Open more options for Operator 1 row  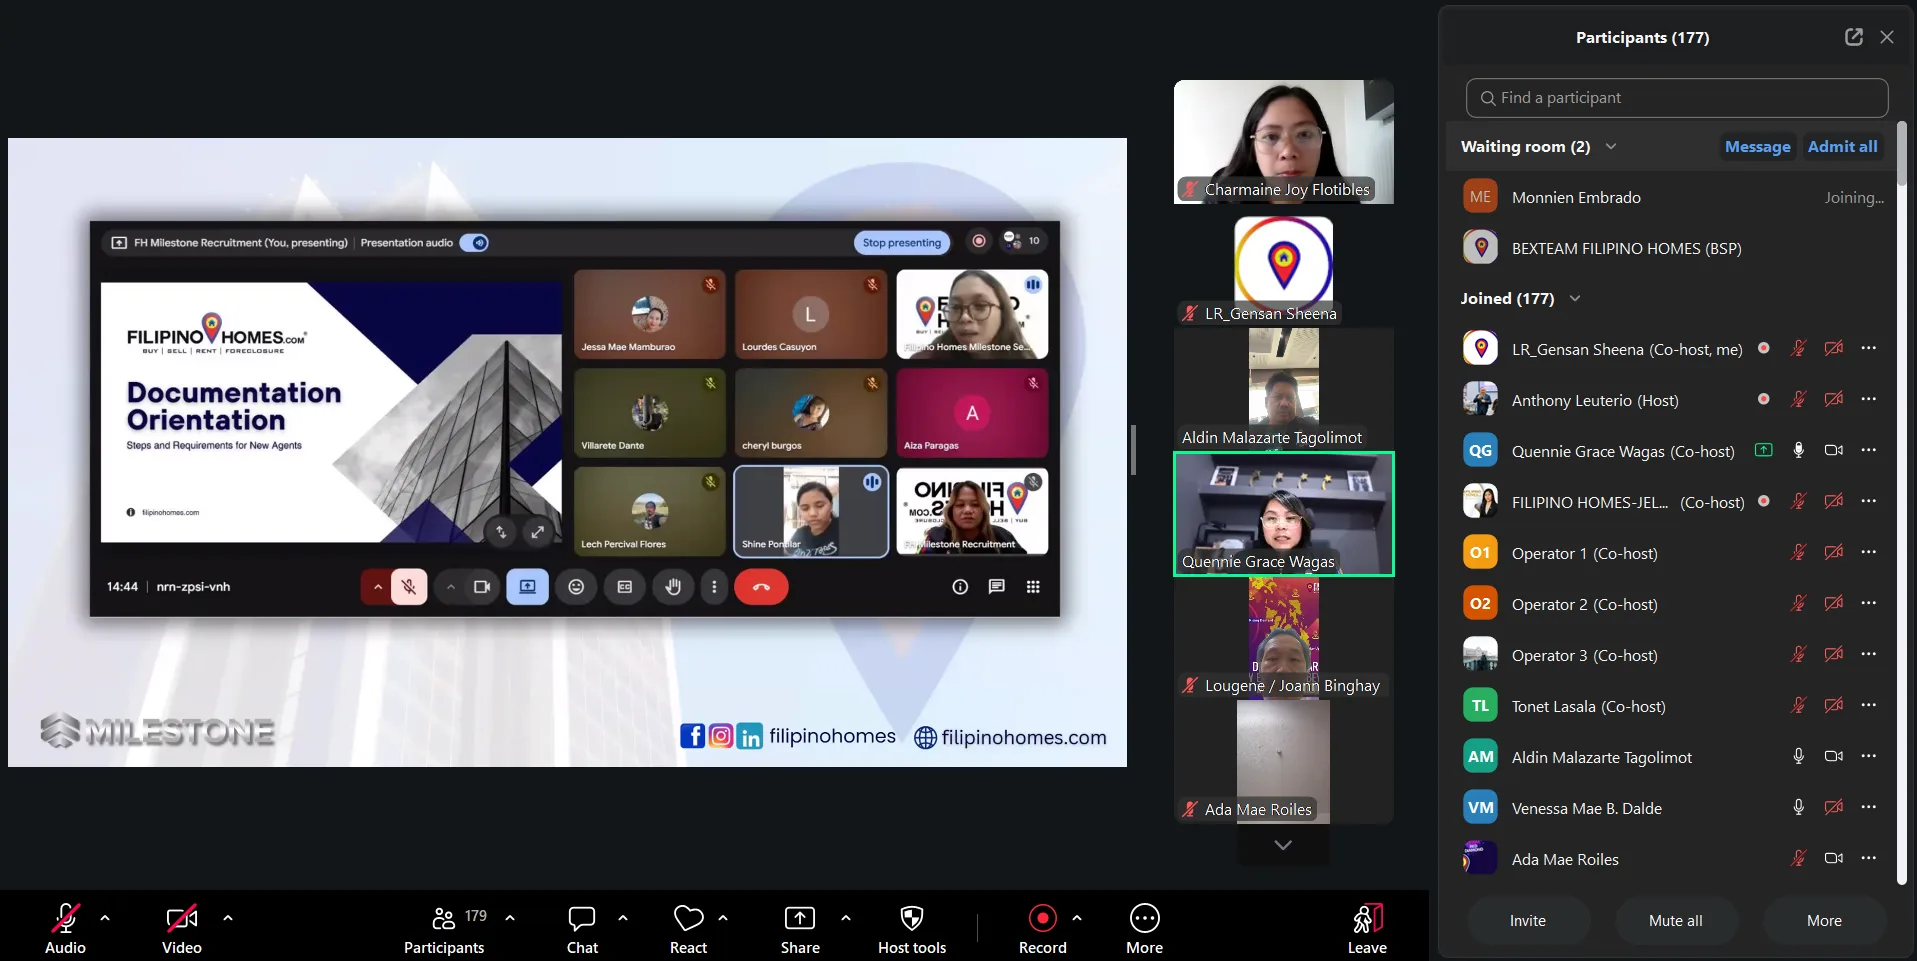[1869, 552]
